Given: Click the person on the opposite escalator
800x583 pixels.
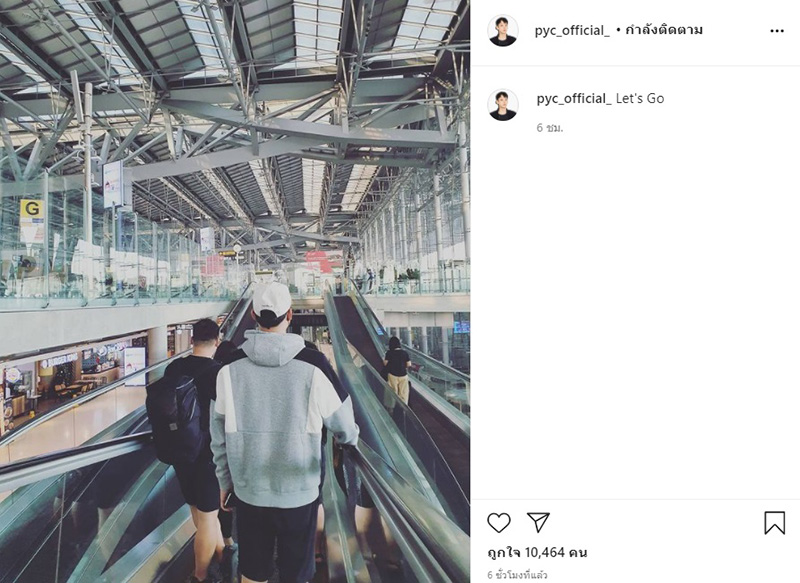Looking at the screenshot, I should tap(397, 370).
